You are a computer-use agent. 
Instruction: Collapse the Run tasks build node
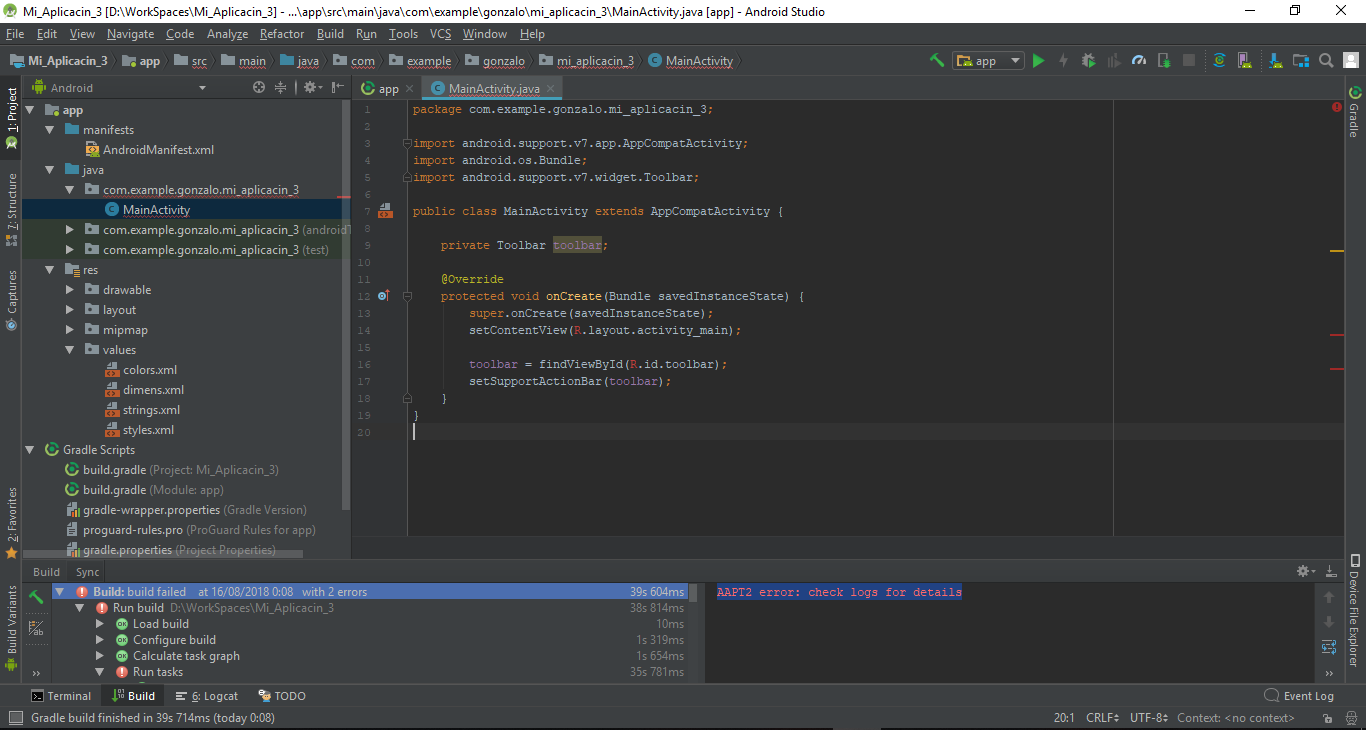pos(100,672)
